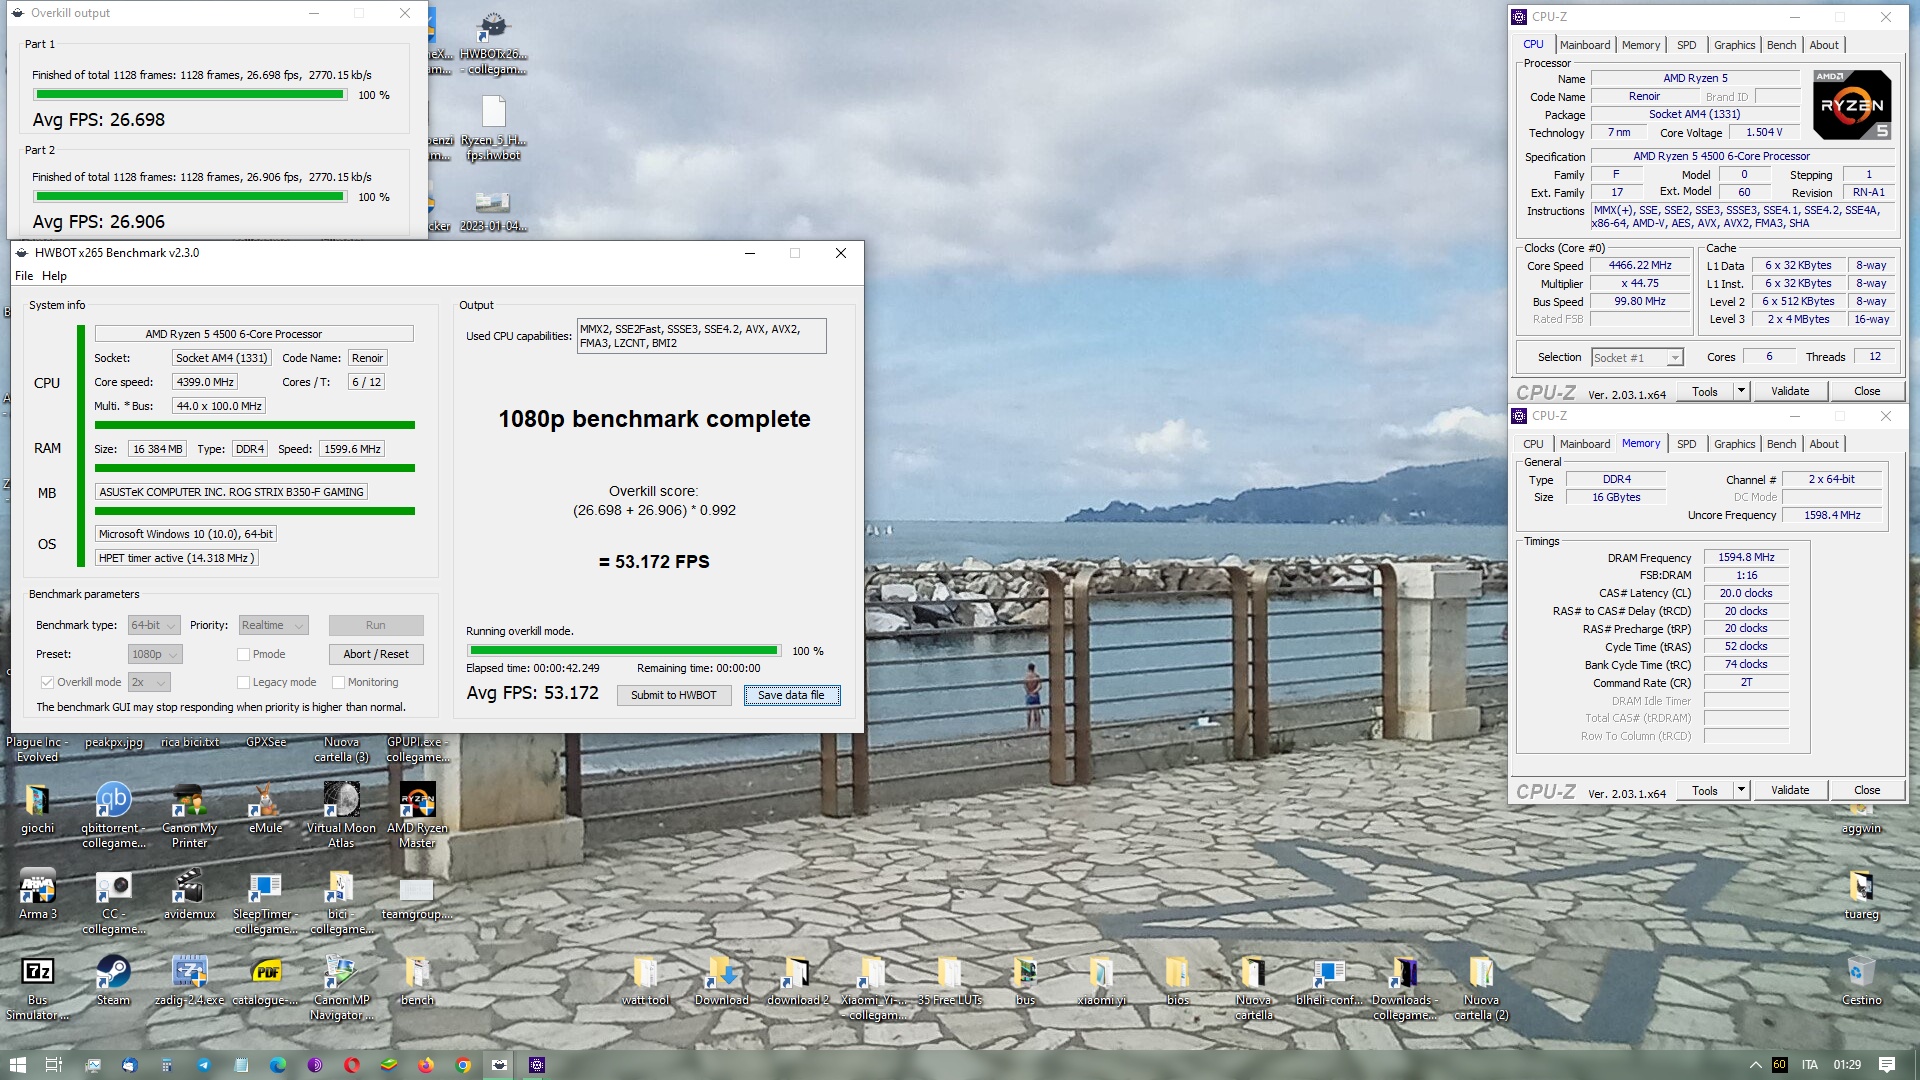Image resolution: width=1920 pixels, height=1080 pixels.
Task: Click the Windows Start button
Action: point(17,1065)
